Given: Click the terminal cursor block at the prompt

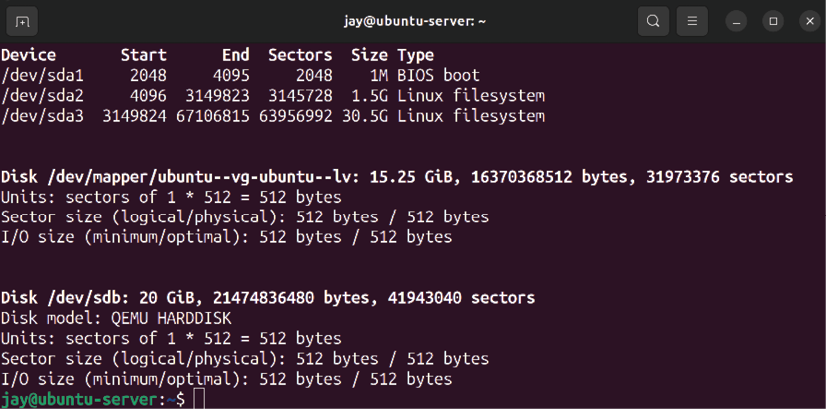Looking at the screenshot, I should coord(199,399).
